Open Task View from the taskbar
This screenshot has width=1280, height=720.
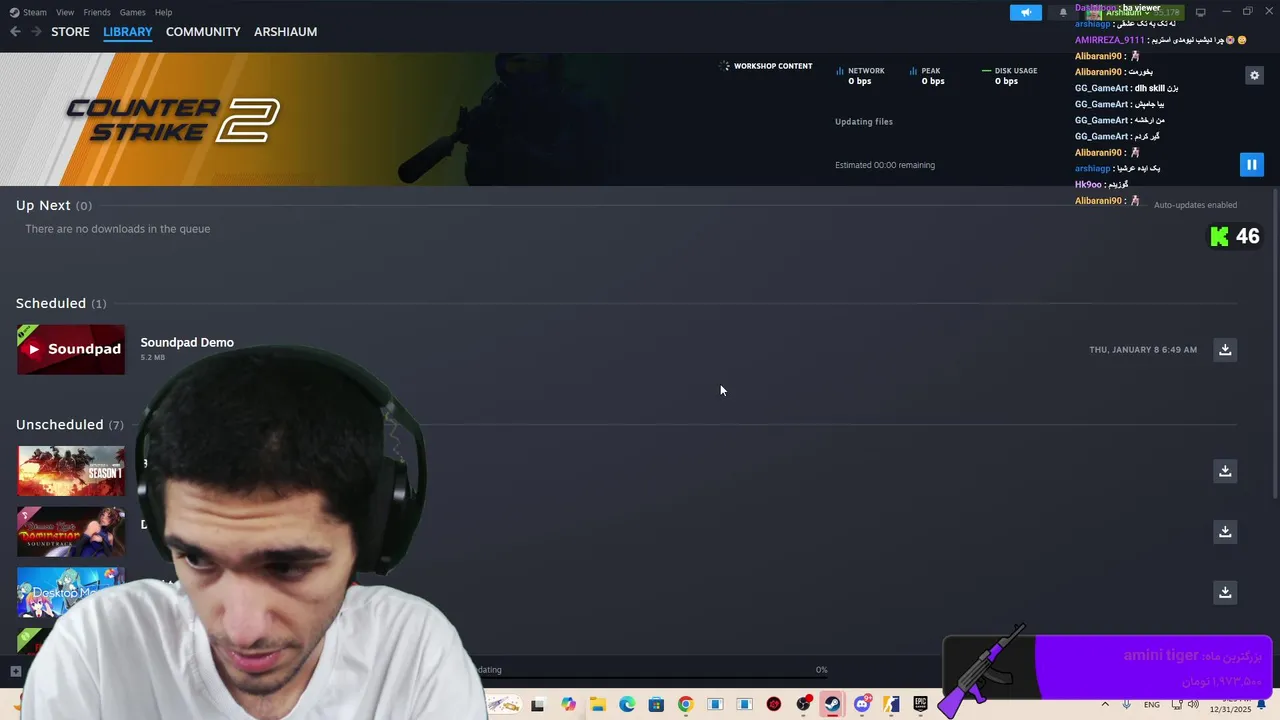tap(537, 705)
